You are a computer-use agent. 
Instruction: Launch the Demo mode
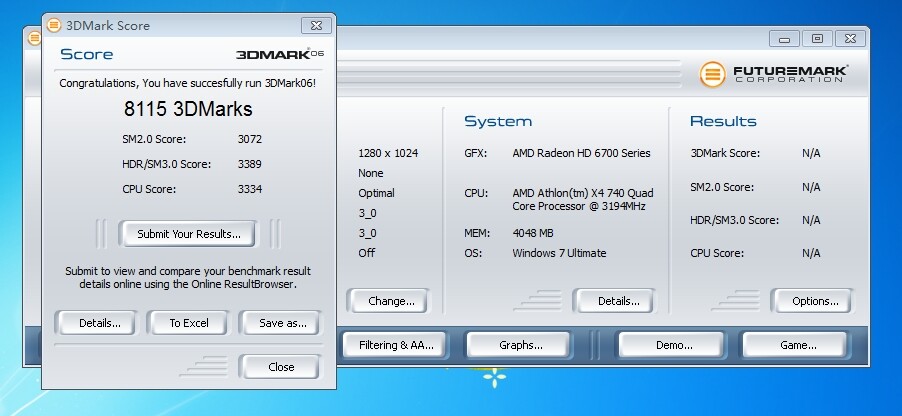[672, 345]
